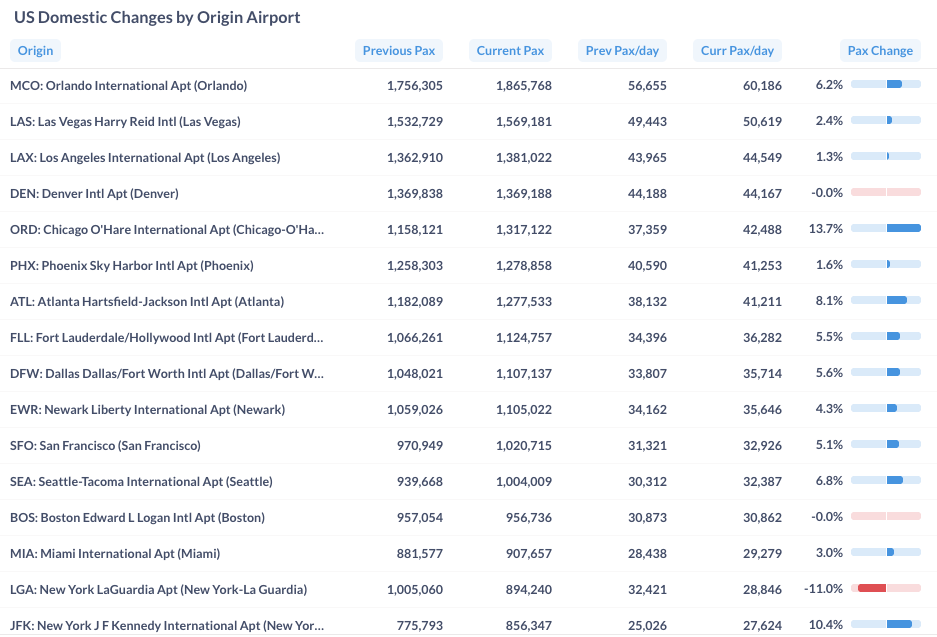Click the DEN Denver Intl Apt row
The image size is (937, 637).
pyautogui.click(x=94, y=194)
